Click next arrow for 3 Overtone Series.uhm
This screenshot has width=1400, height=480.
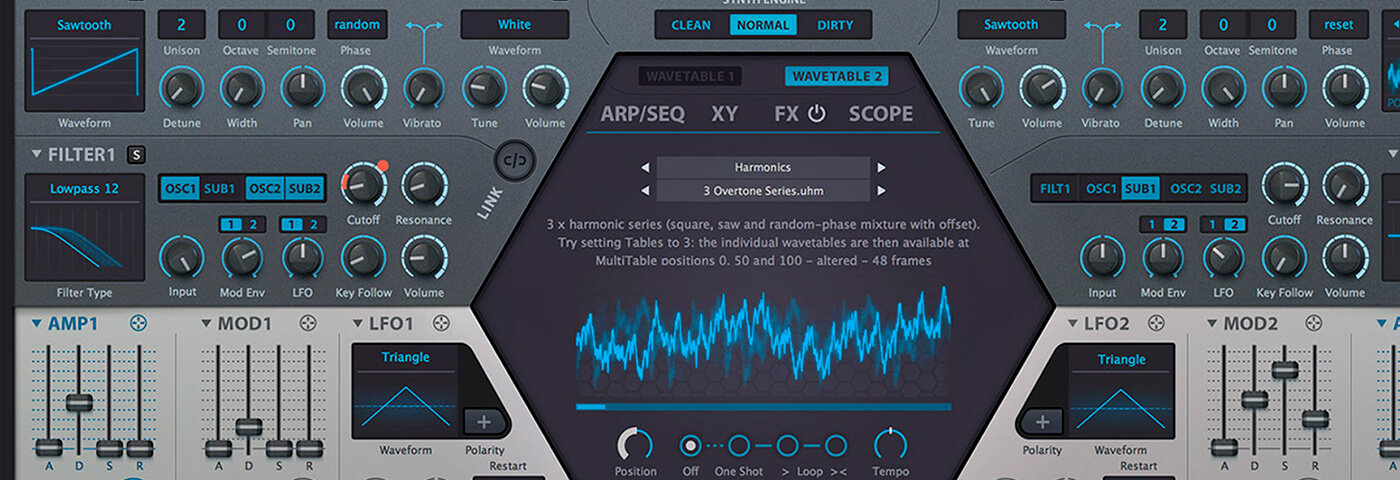tap(881, 191)
